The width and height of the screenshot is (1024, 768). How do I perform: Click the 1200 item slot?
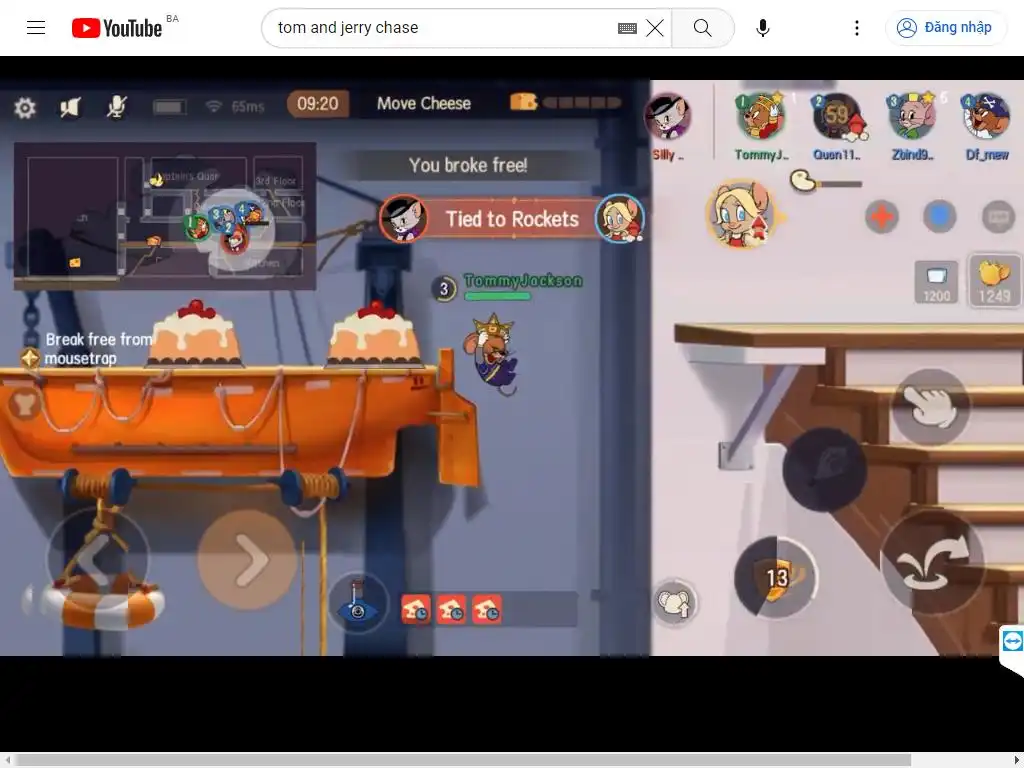pyautogui.click(x=936, y=281)
